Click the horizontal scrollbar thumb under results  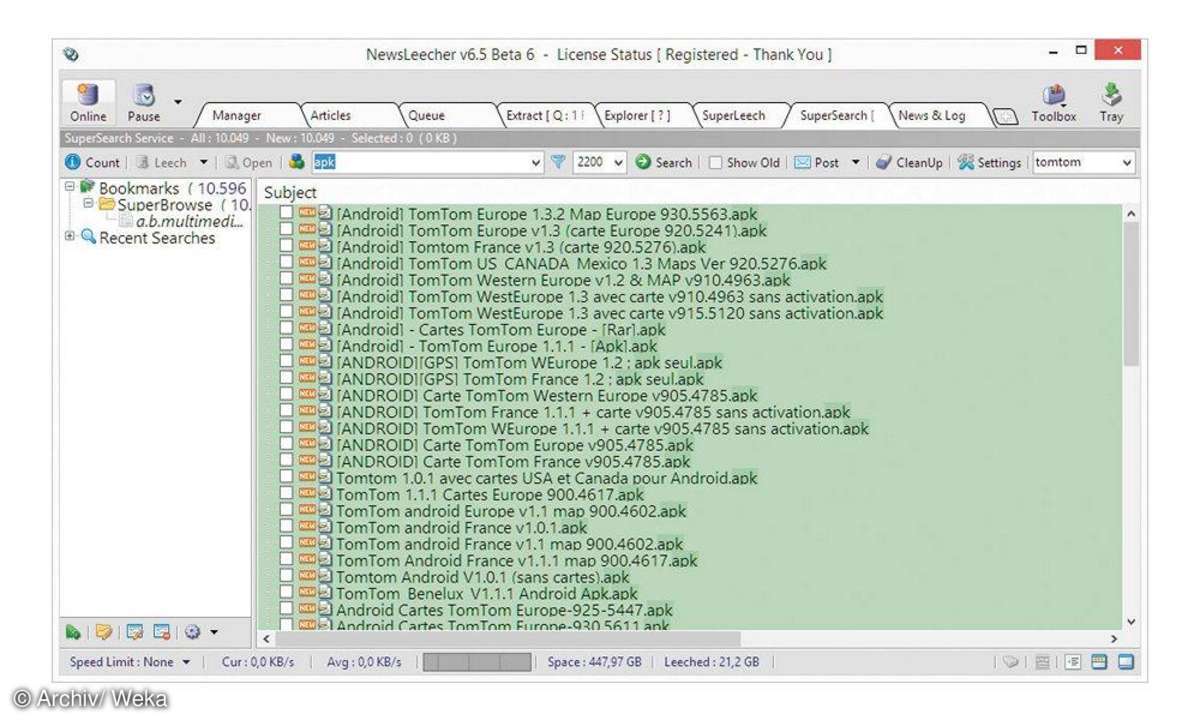click(508, 638)
